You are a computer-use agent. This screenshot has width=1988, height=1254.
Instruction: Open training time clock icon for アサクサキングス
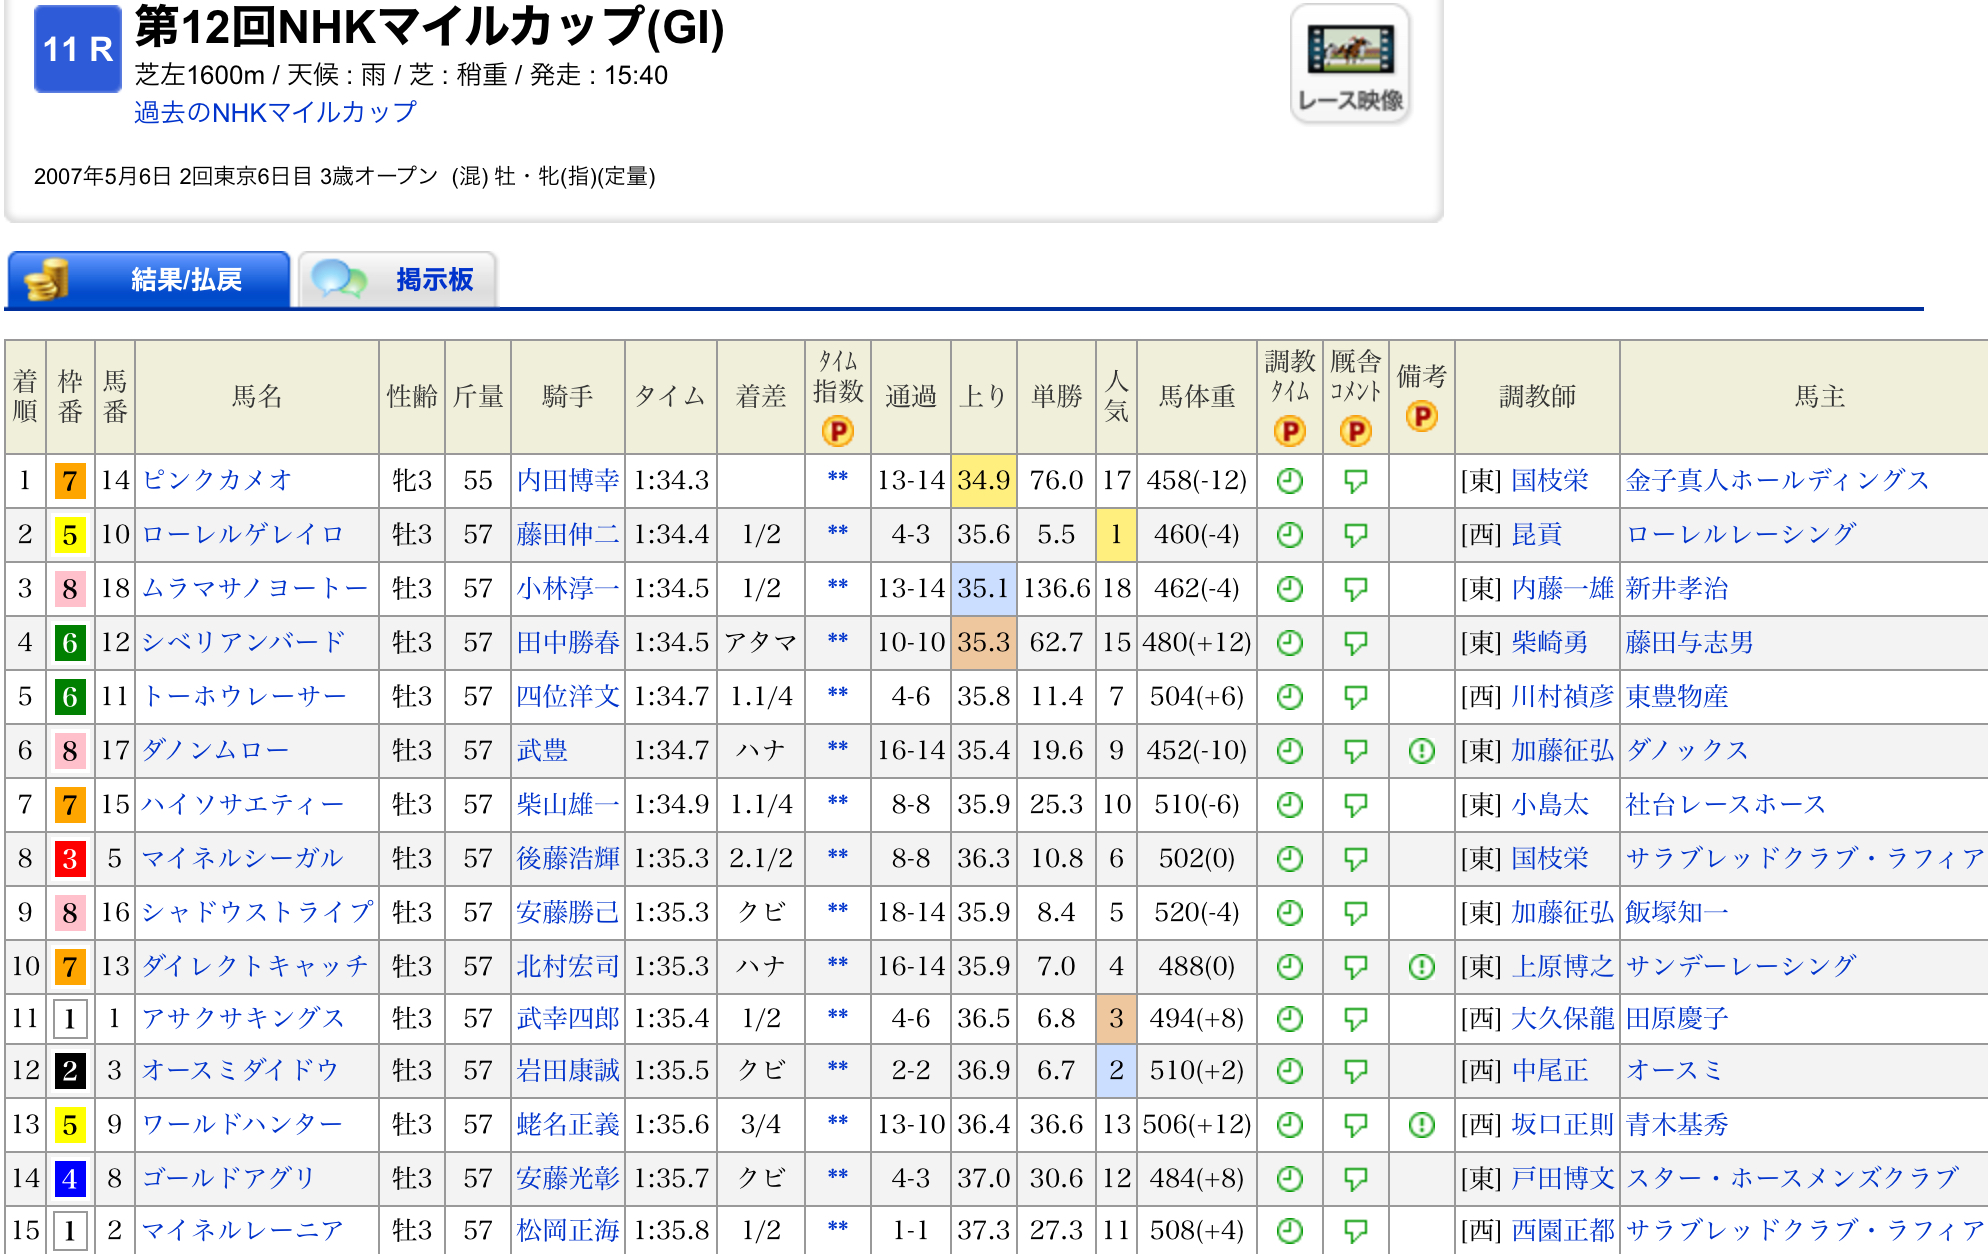coord(1290,1019)
